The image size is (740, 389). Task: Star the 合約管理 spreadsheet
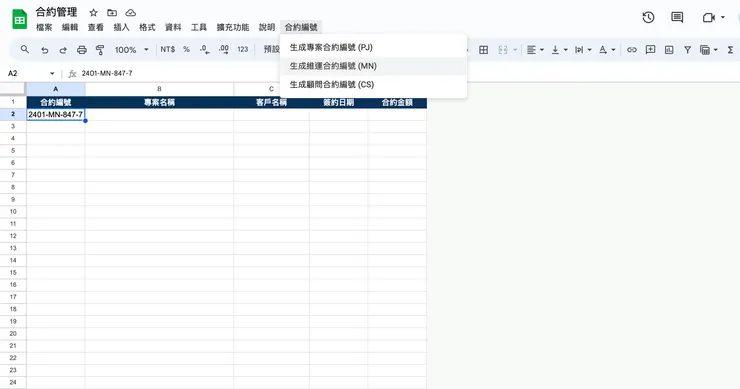pyautogui.click(x=93, y=13)
